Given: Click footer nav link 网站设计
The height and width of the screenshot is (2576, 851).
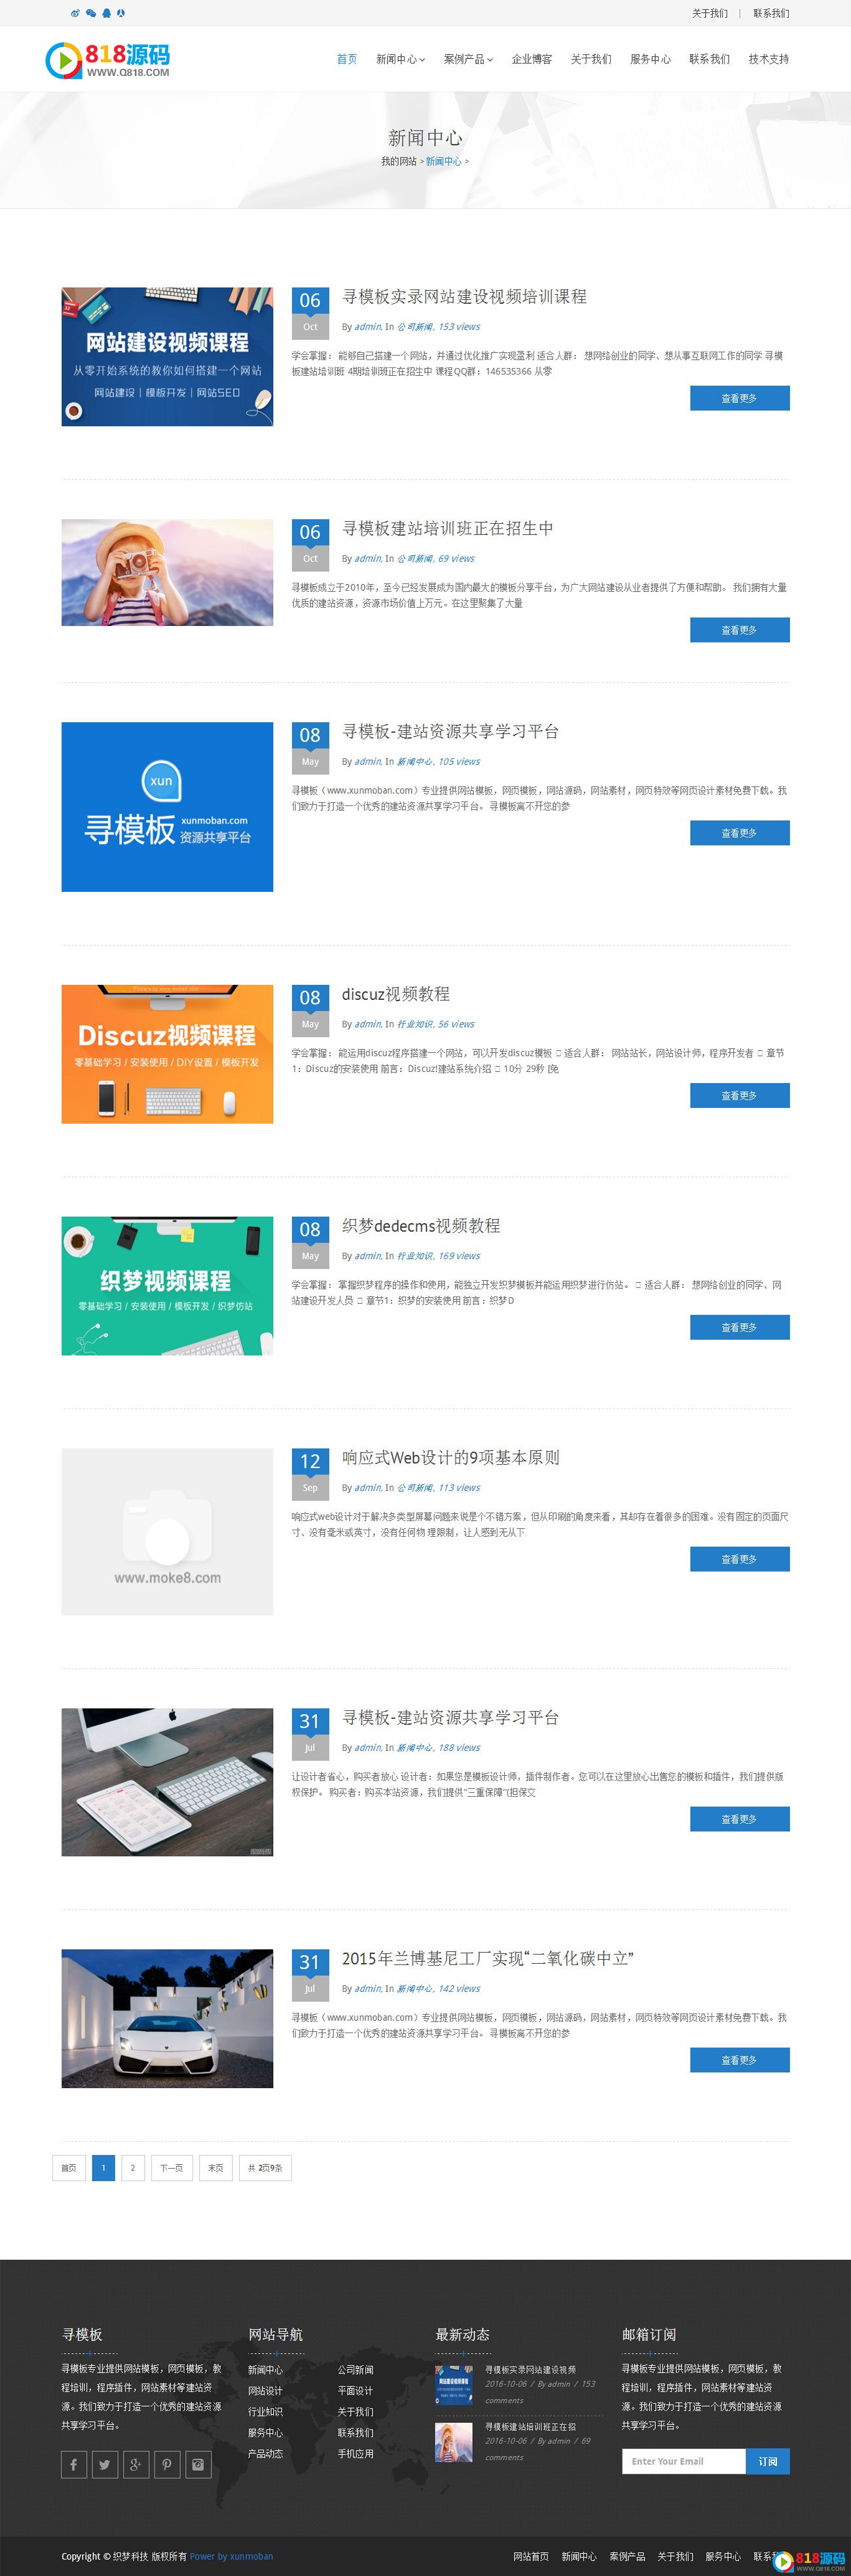Looking at the screenshot, I should point(265,2390).
